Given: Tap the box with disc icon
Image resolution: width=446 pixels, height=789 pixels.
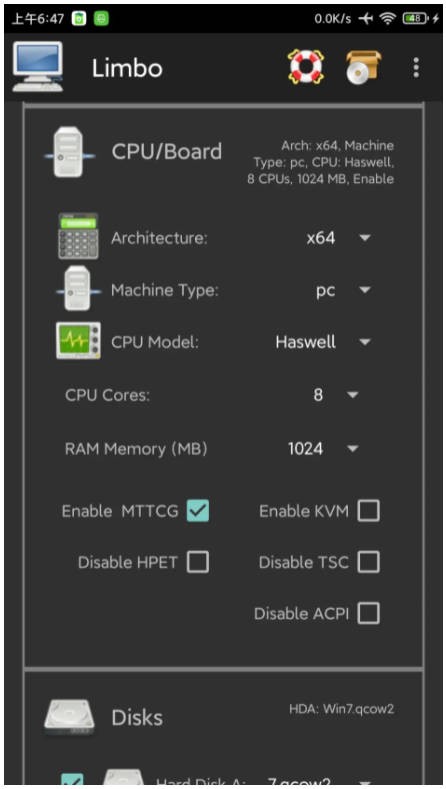Looking at the screenshot, I should (x=363, y=67).
